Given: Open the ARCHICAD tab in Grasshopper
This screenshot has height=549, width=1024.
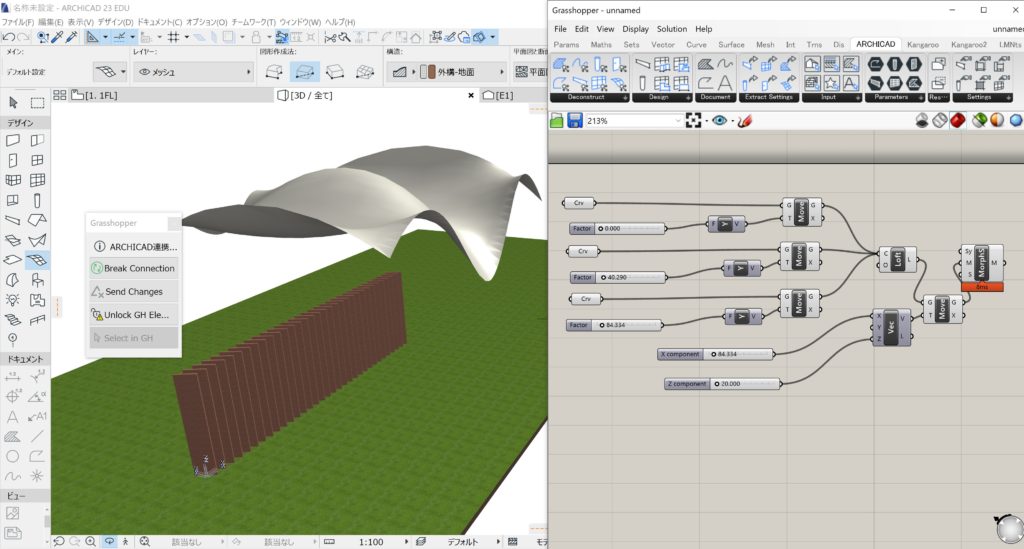Looking at the screenshot, I should [875, 44].
